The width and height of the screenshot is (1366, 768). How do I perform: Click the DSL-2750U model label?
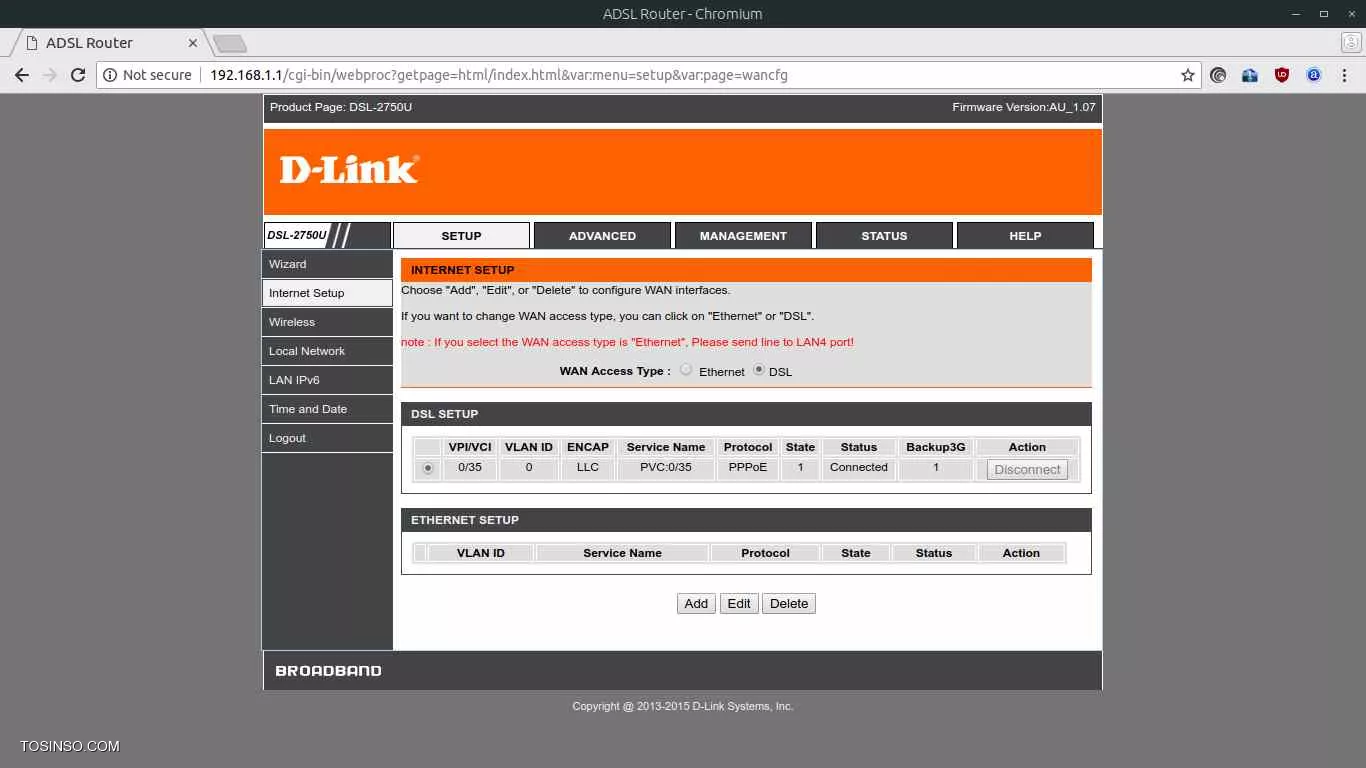click(297, 236)
